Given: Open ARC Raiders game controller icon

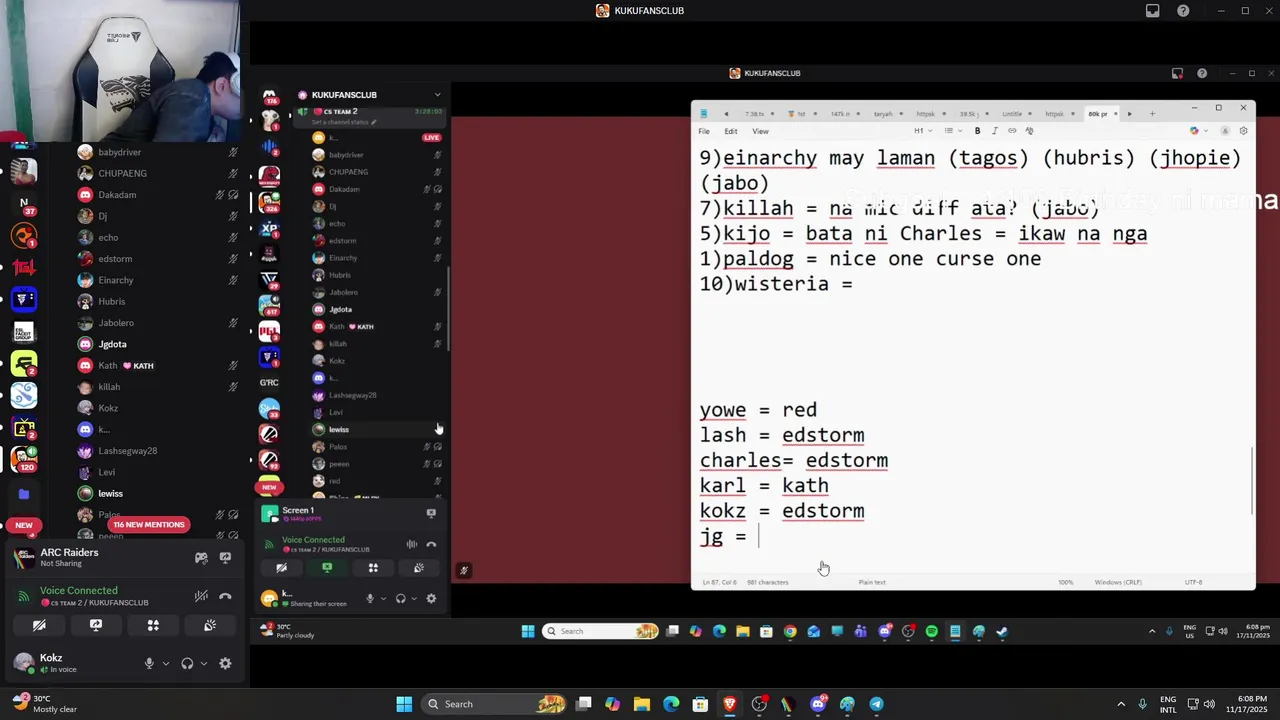Looking at the screenshot, I should pyautogui.click(x=201, y=558).
